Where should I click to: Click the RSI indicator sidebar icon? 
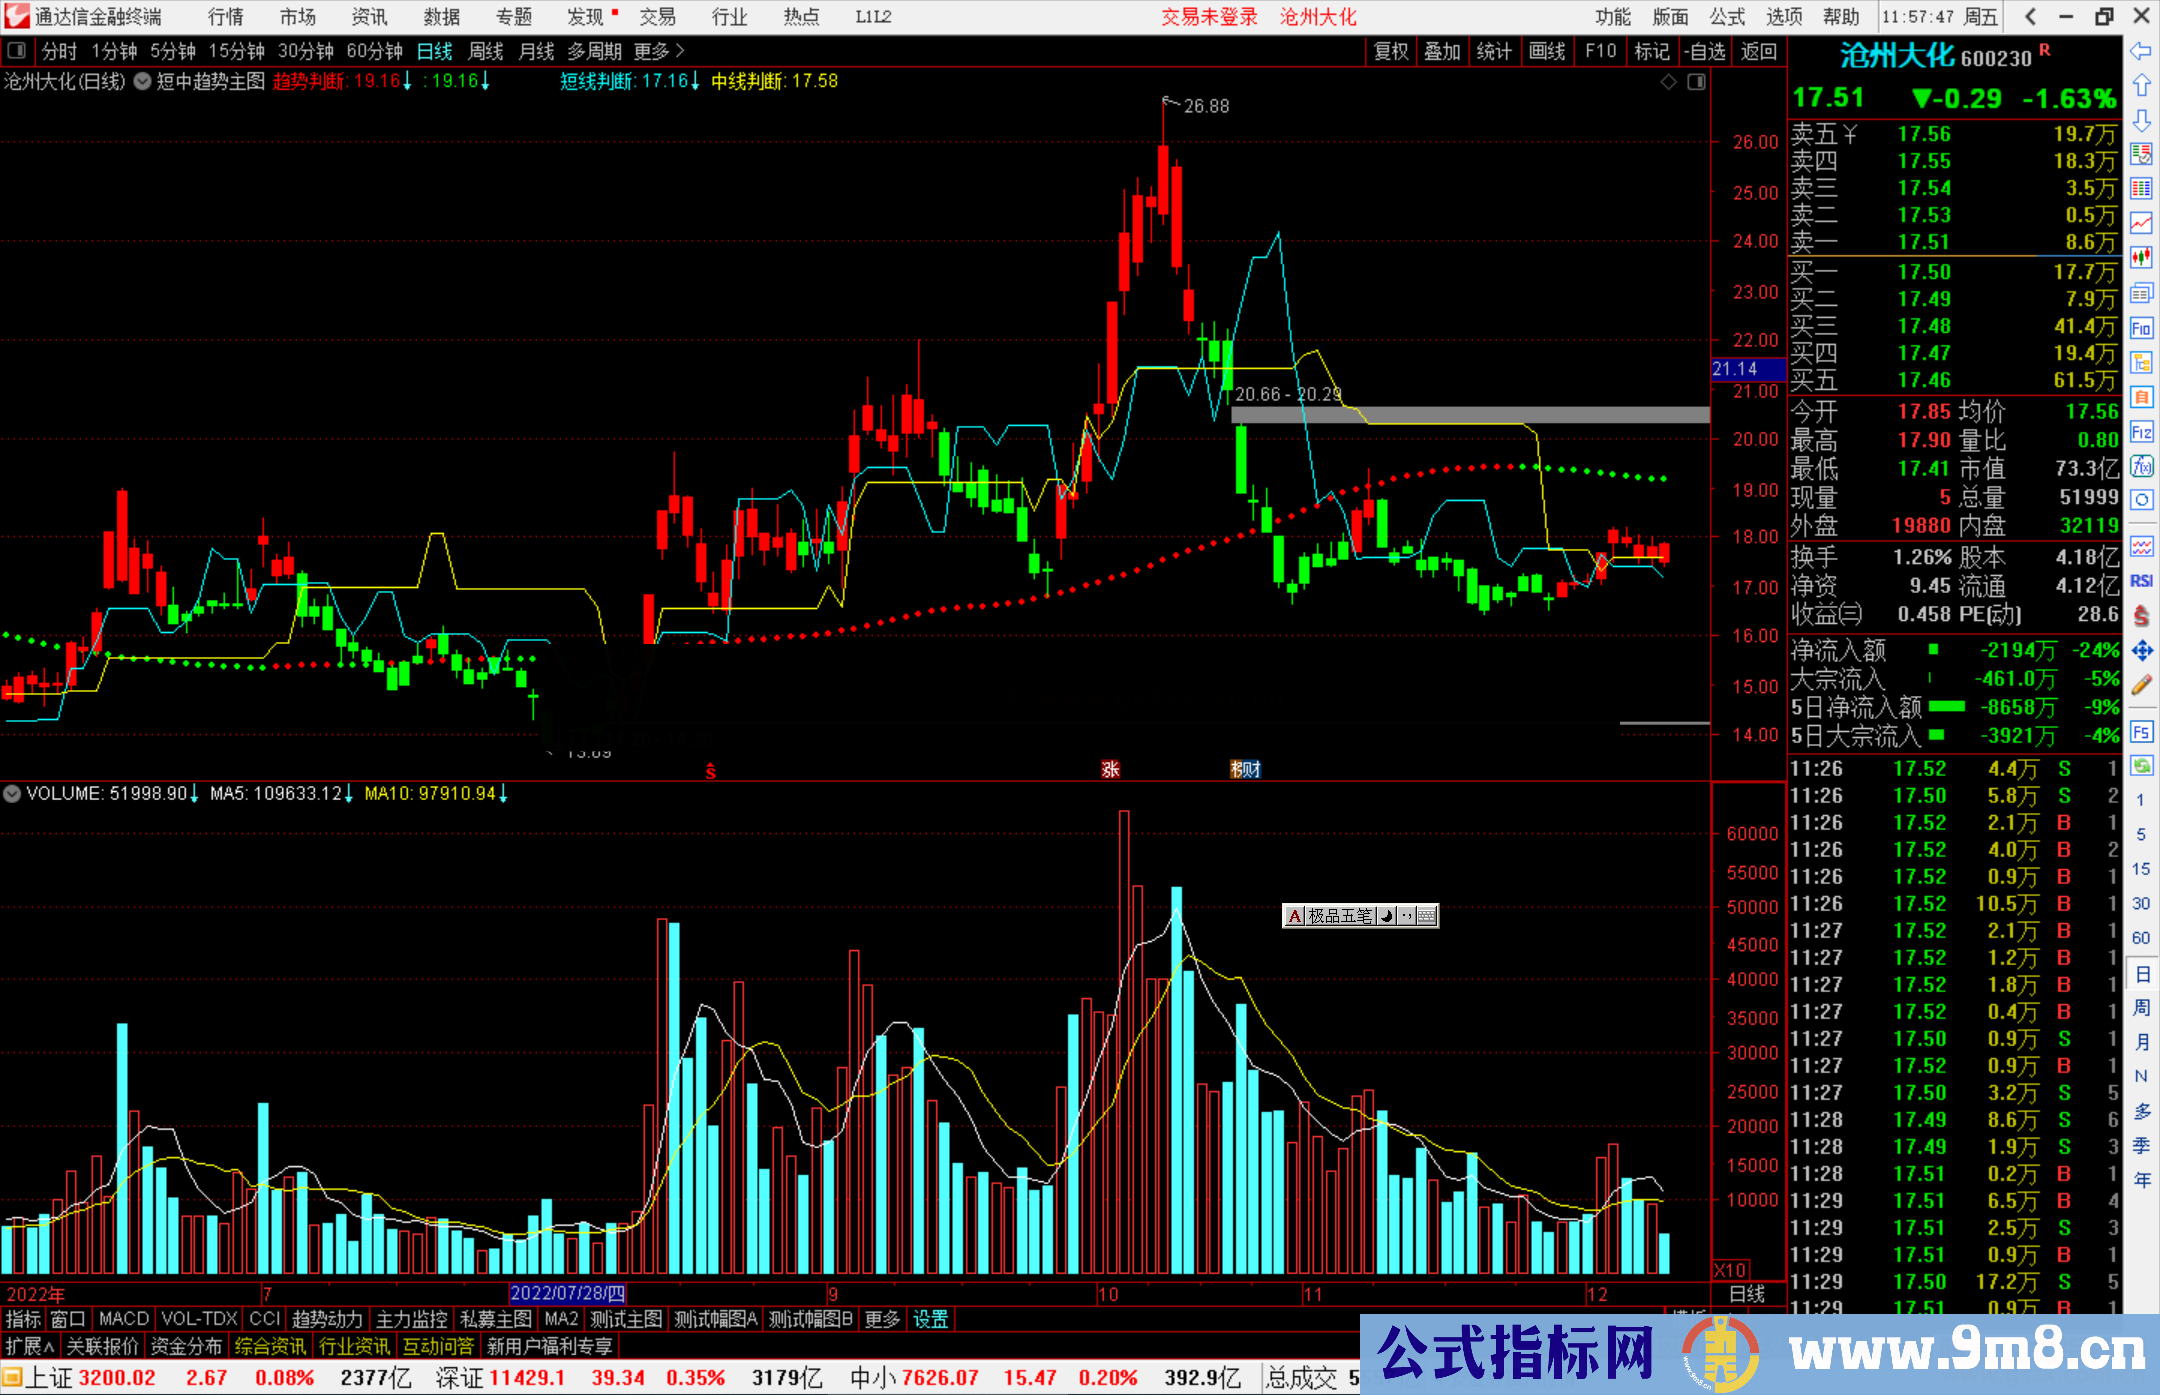[2141, 581]
